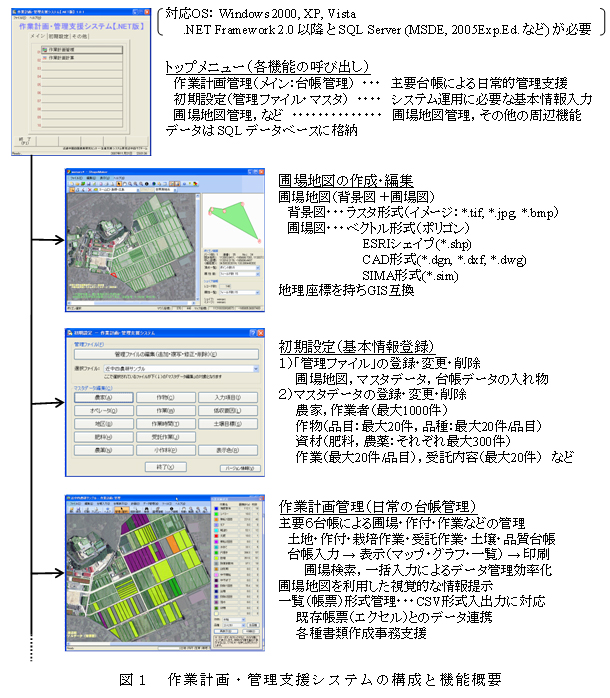
Task: Click the Open folder icon in ShapeMaker toolbar
Action: 77,183
